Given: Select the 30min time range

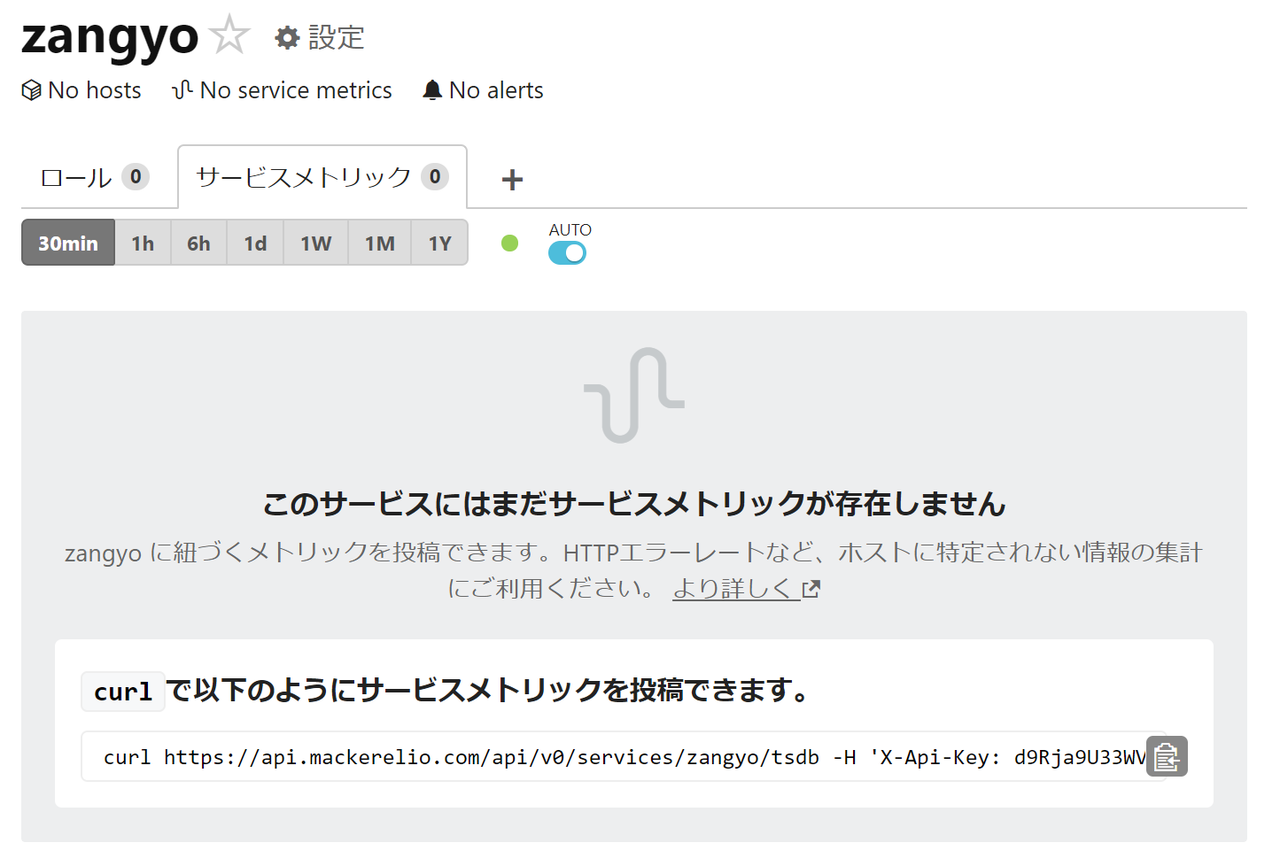Looking at the screenshot, I should (68, 243).
